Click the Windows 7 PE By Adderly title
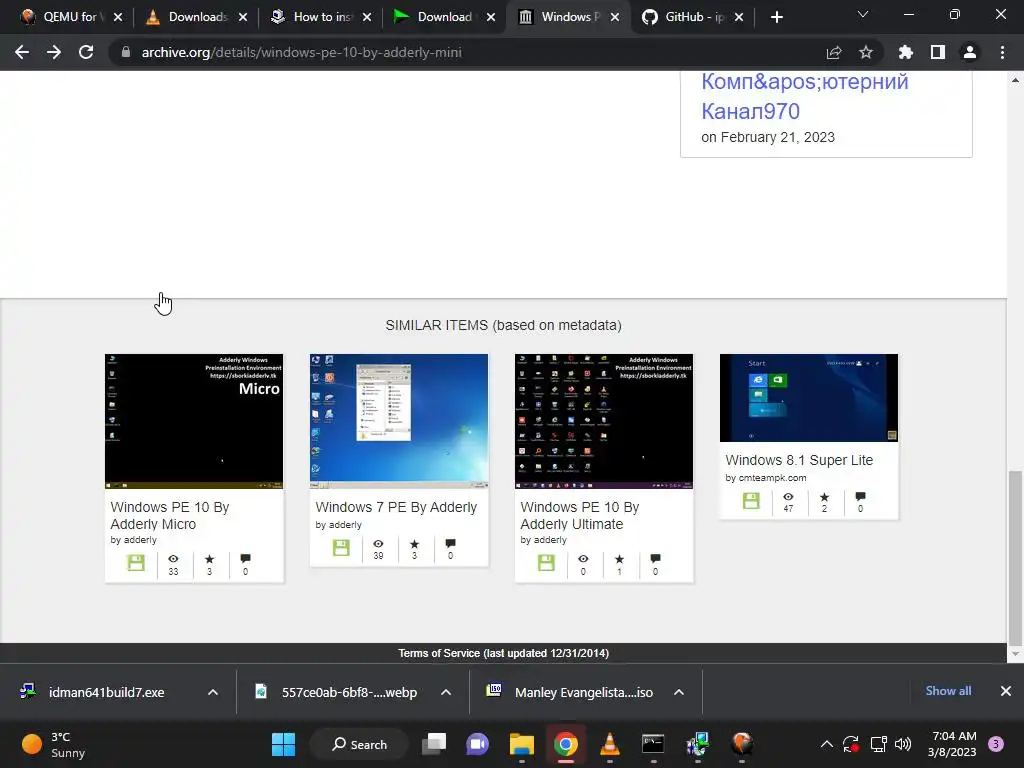This screenshot has width=1024, height=768. 396,507
